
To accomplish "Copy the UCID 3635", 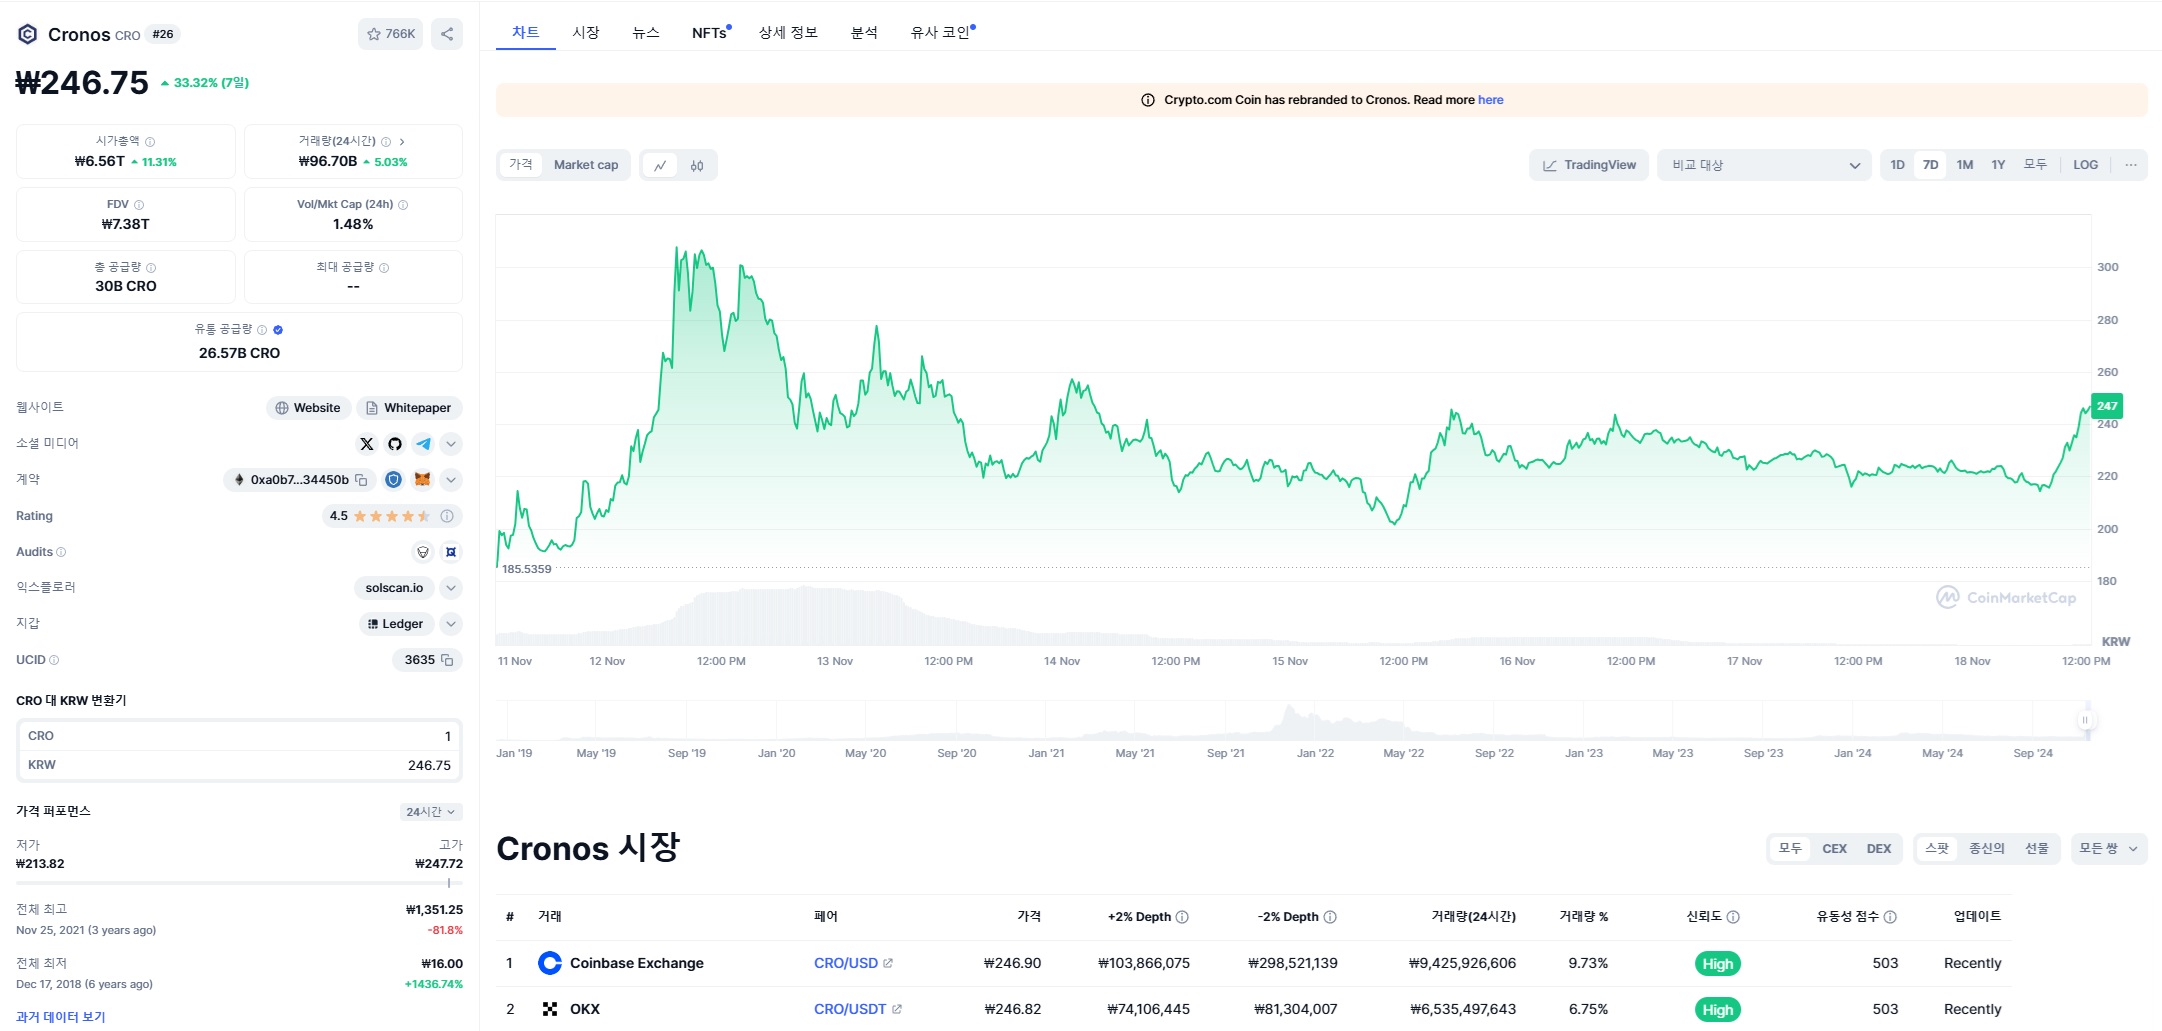I will pyautogui.click(x=447, y=660).
